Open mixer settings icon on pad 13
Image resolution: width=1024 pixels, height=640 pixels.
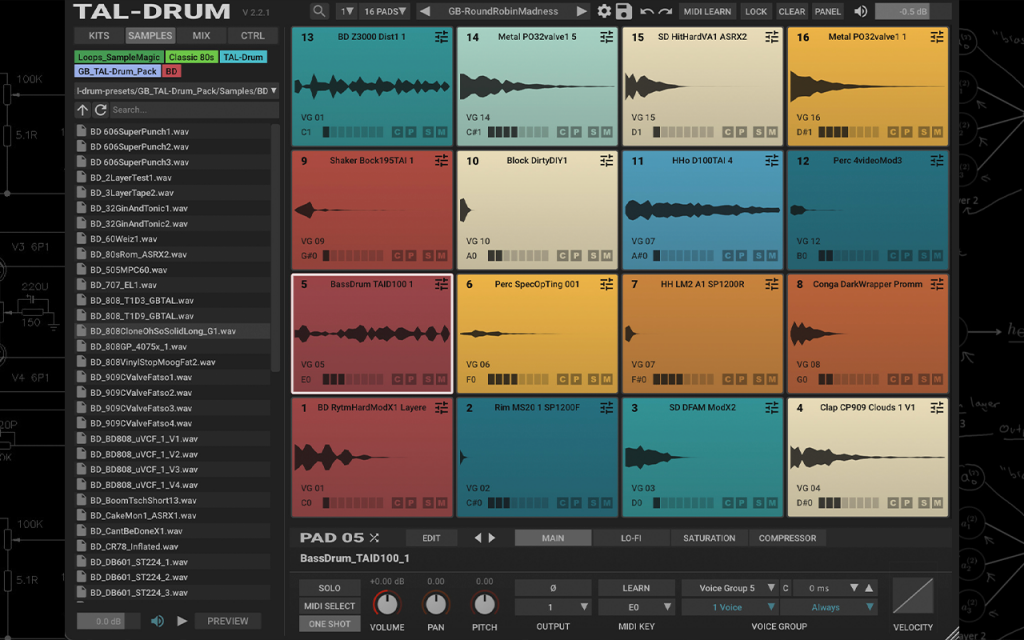(441, 37)
